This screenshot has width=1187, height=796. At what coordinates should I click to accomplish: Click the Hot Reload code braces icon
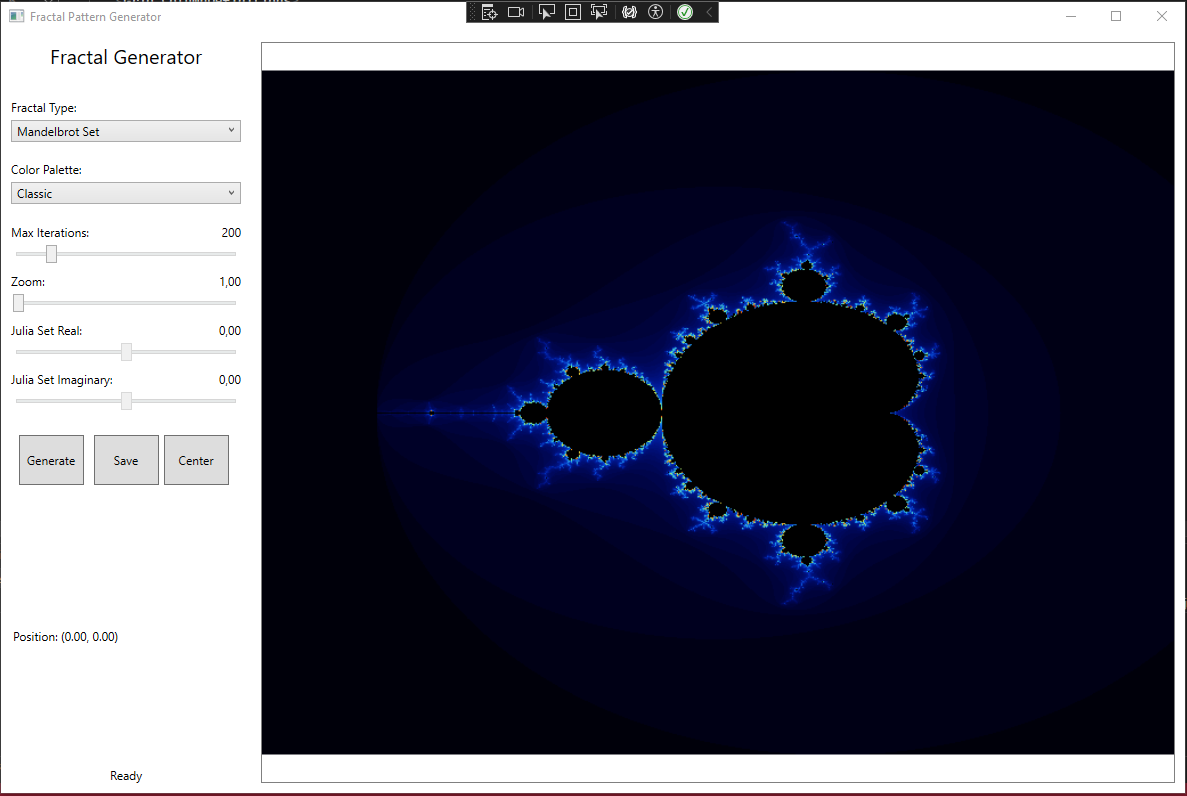pyautogui.click(x=630, y=11)
